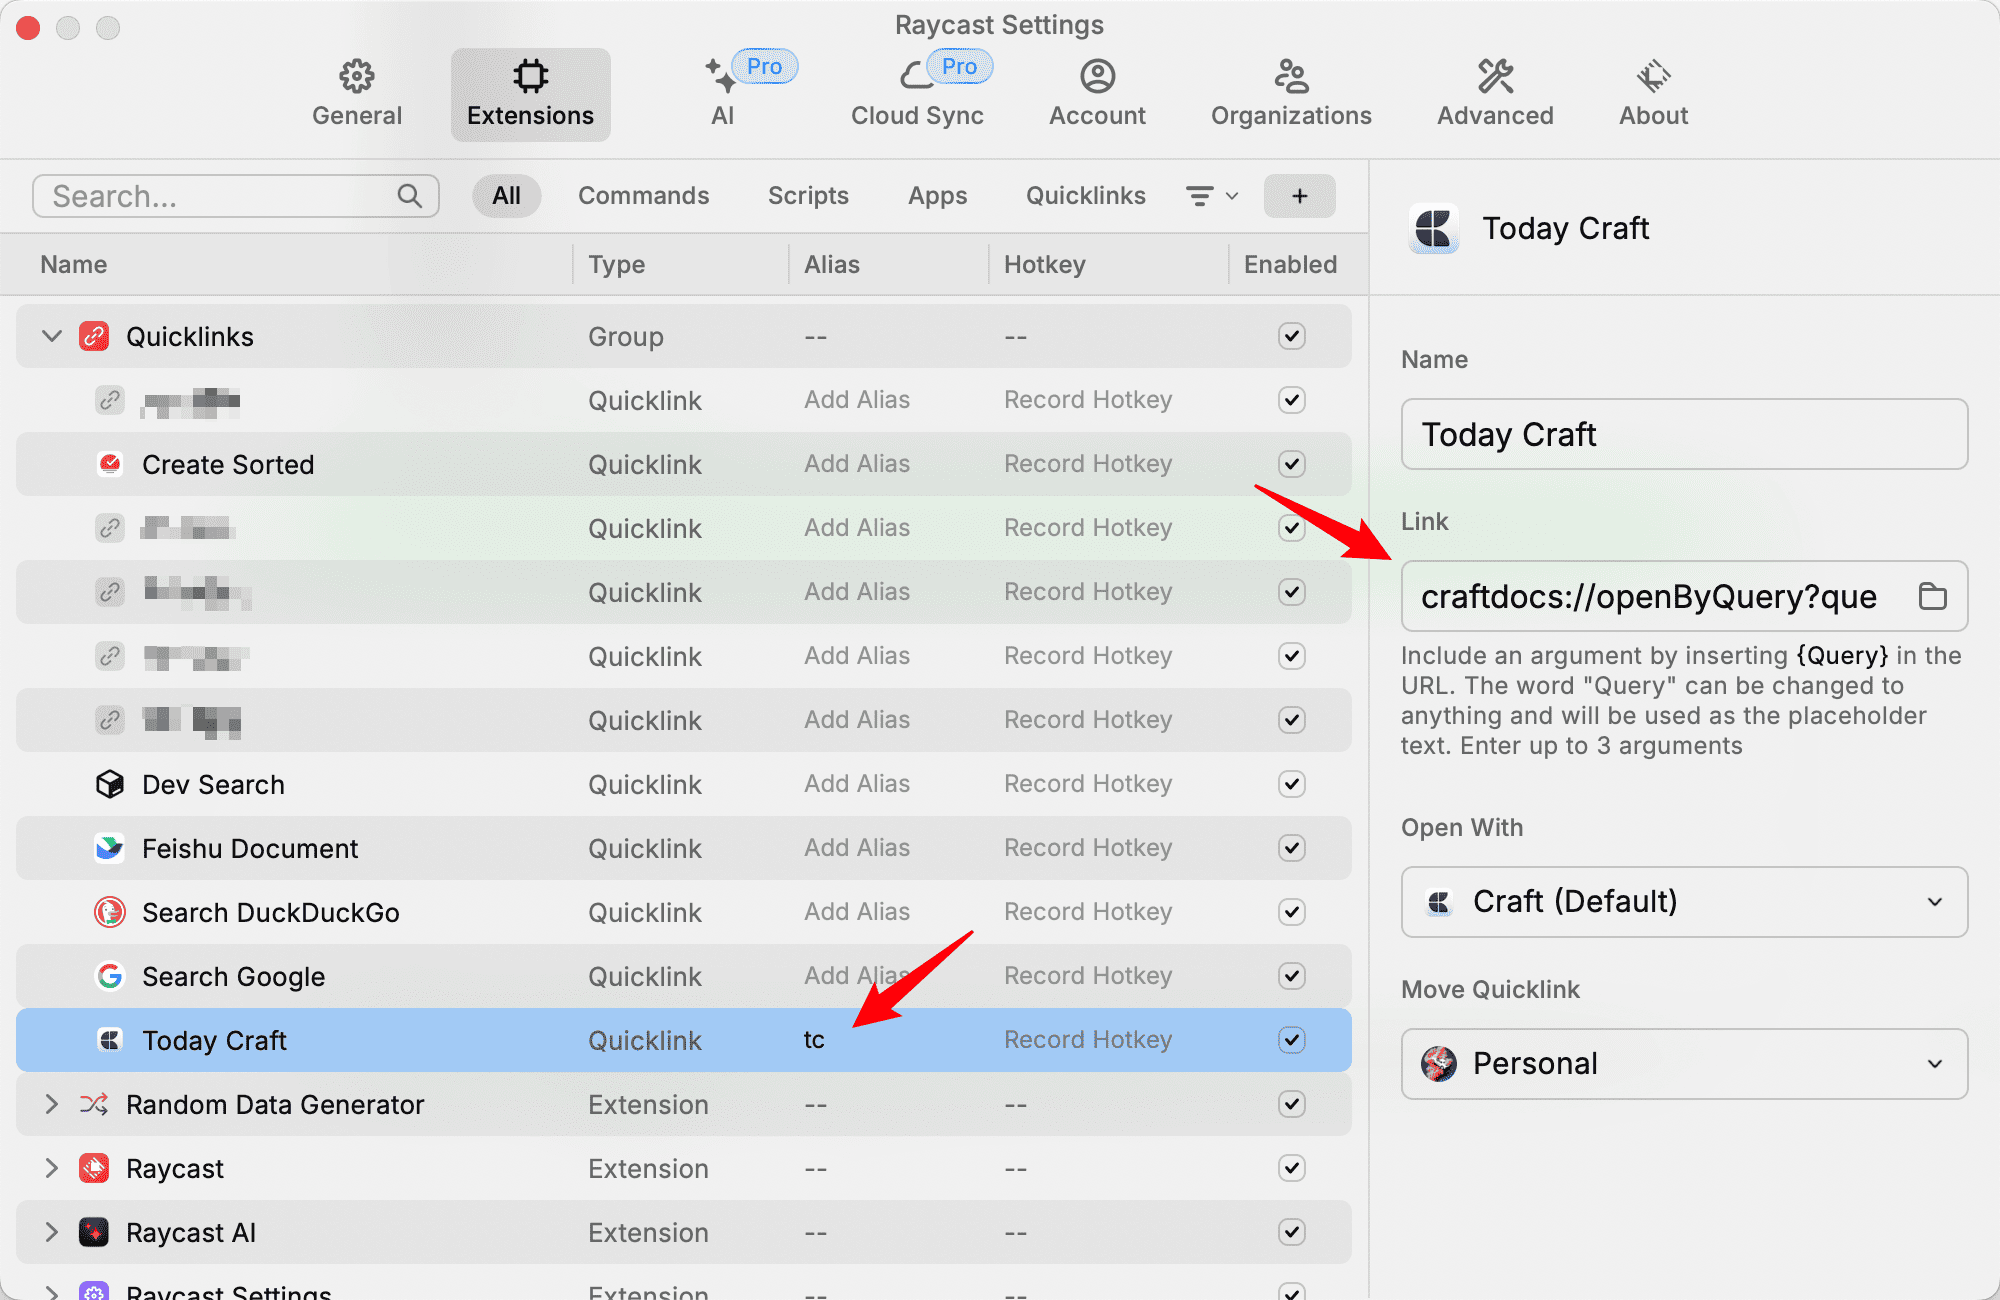
Task: Toggle Today Craft enabled checkbox
Action: point(1292,1040)
